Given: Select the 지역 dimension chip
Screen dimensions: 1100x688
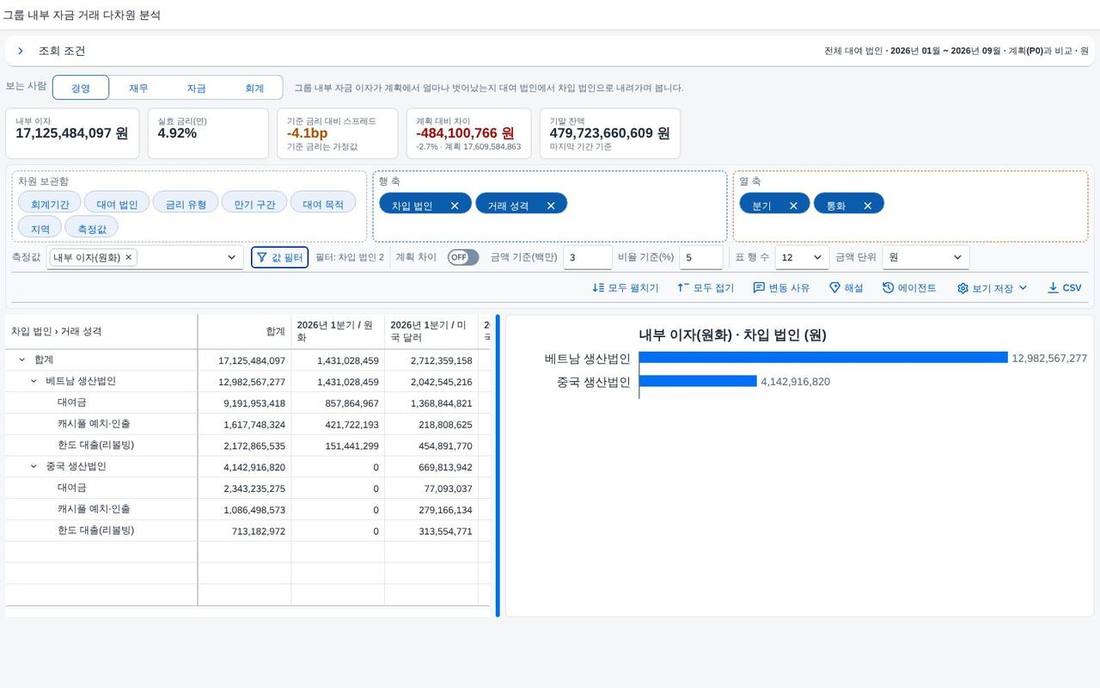Looking at the screenshot, I should tap(40, 229).
